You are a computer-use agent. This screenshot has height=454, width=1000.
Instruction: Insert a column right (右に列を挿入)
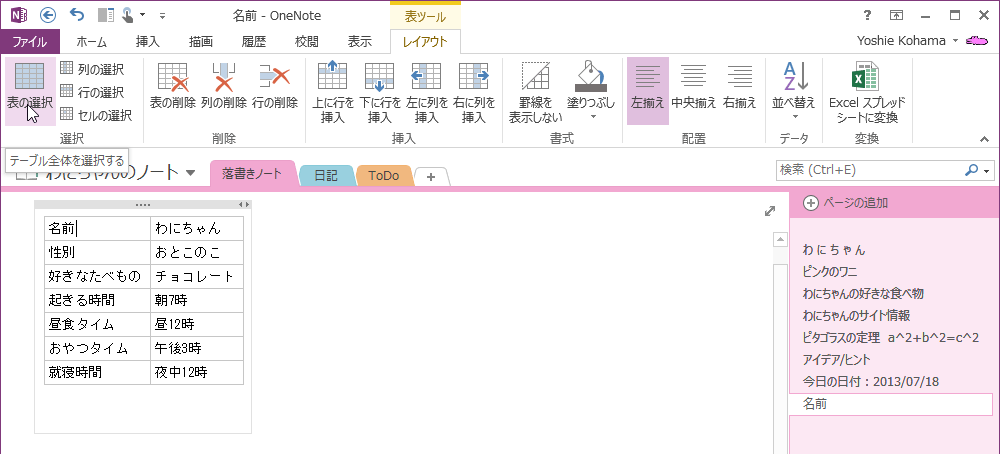pyautogui.click(x=474, y=92)
